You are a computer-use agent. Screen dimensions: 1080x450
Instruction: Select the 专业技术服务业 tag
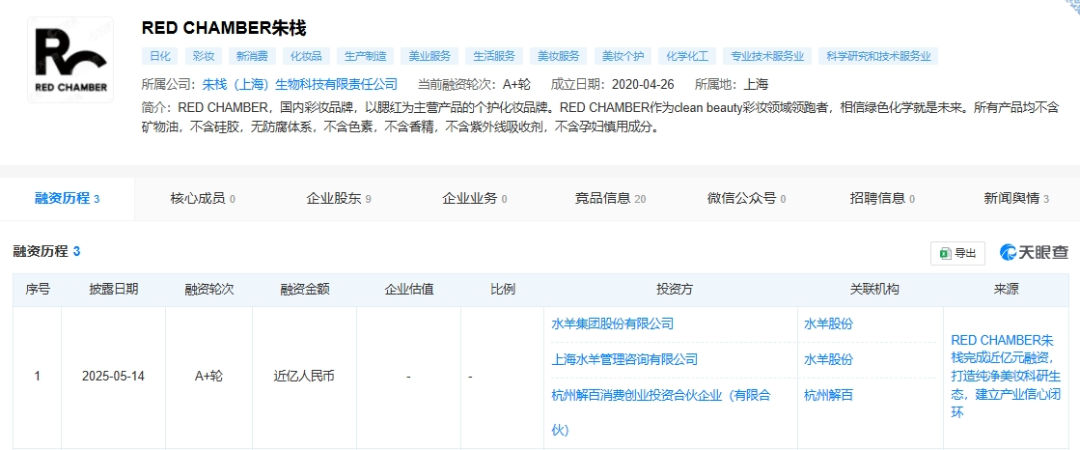tap(767, 57)
